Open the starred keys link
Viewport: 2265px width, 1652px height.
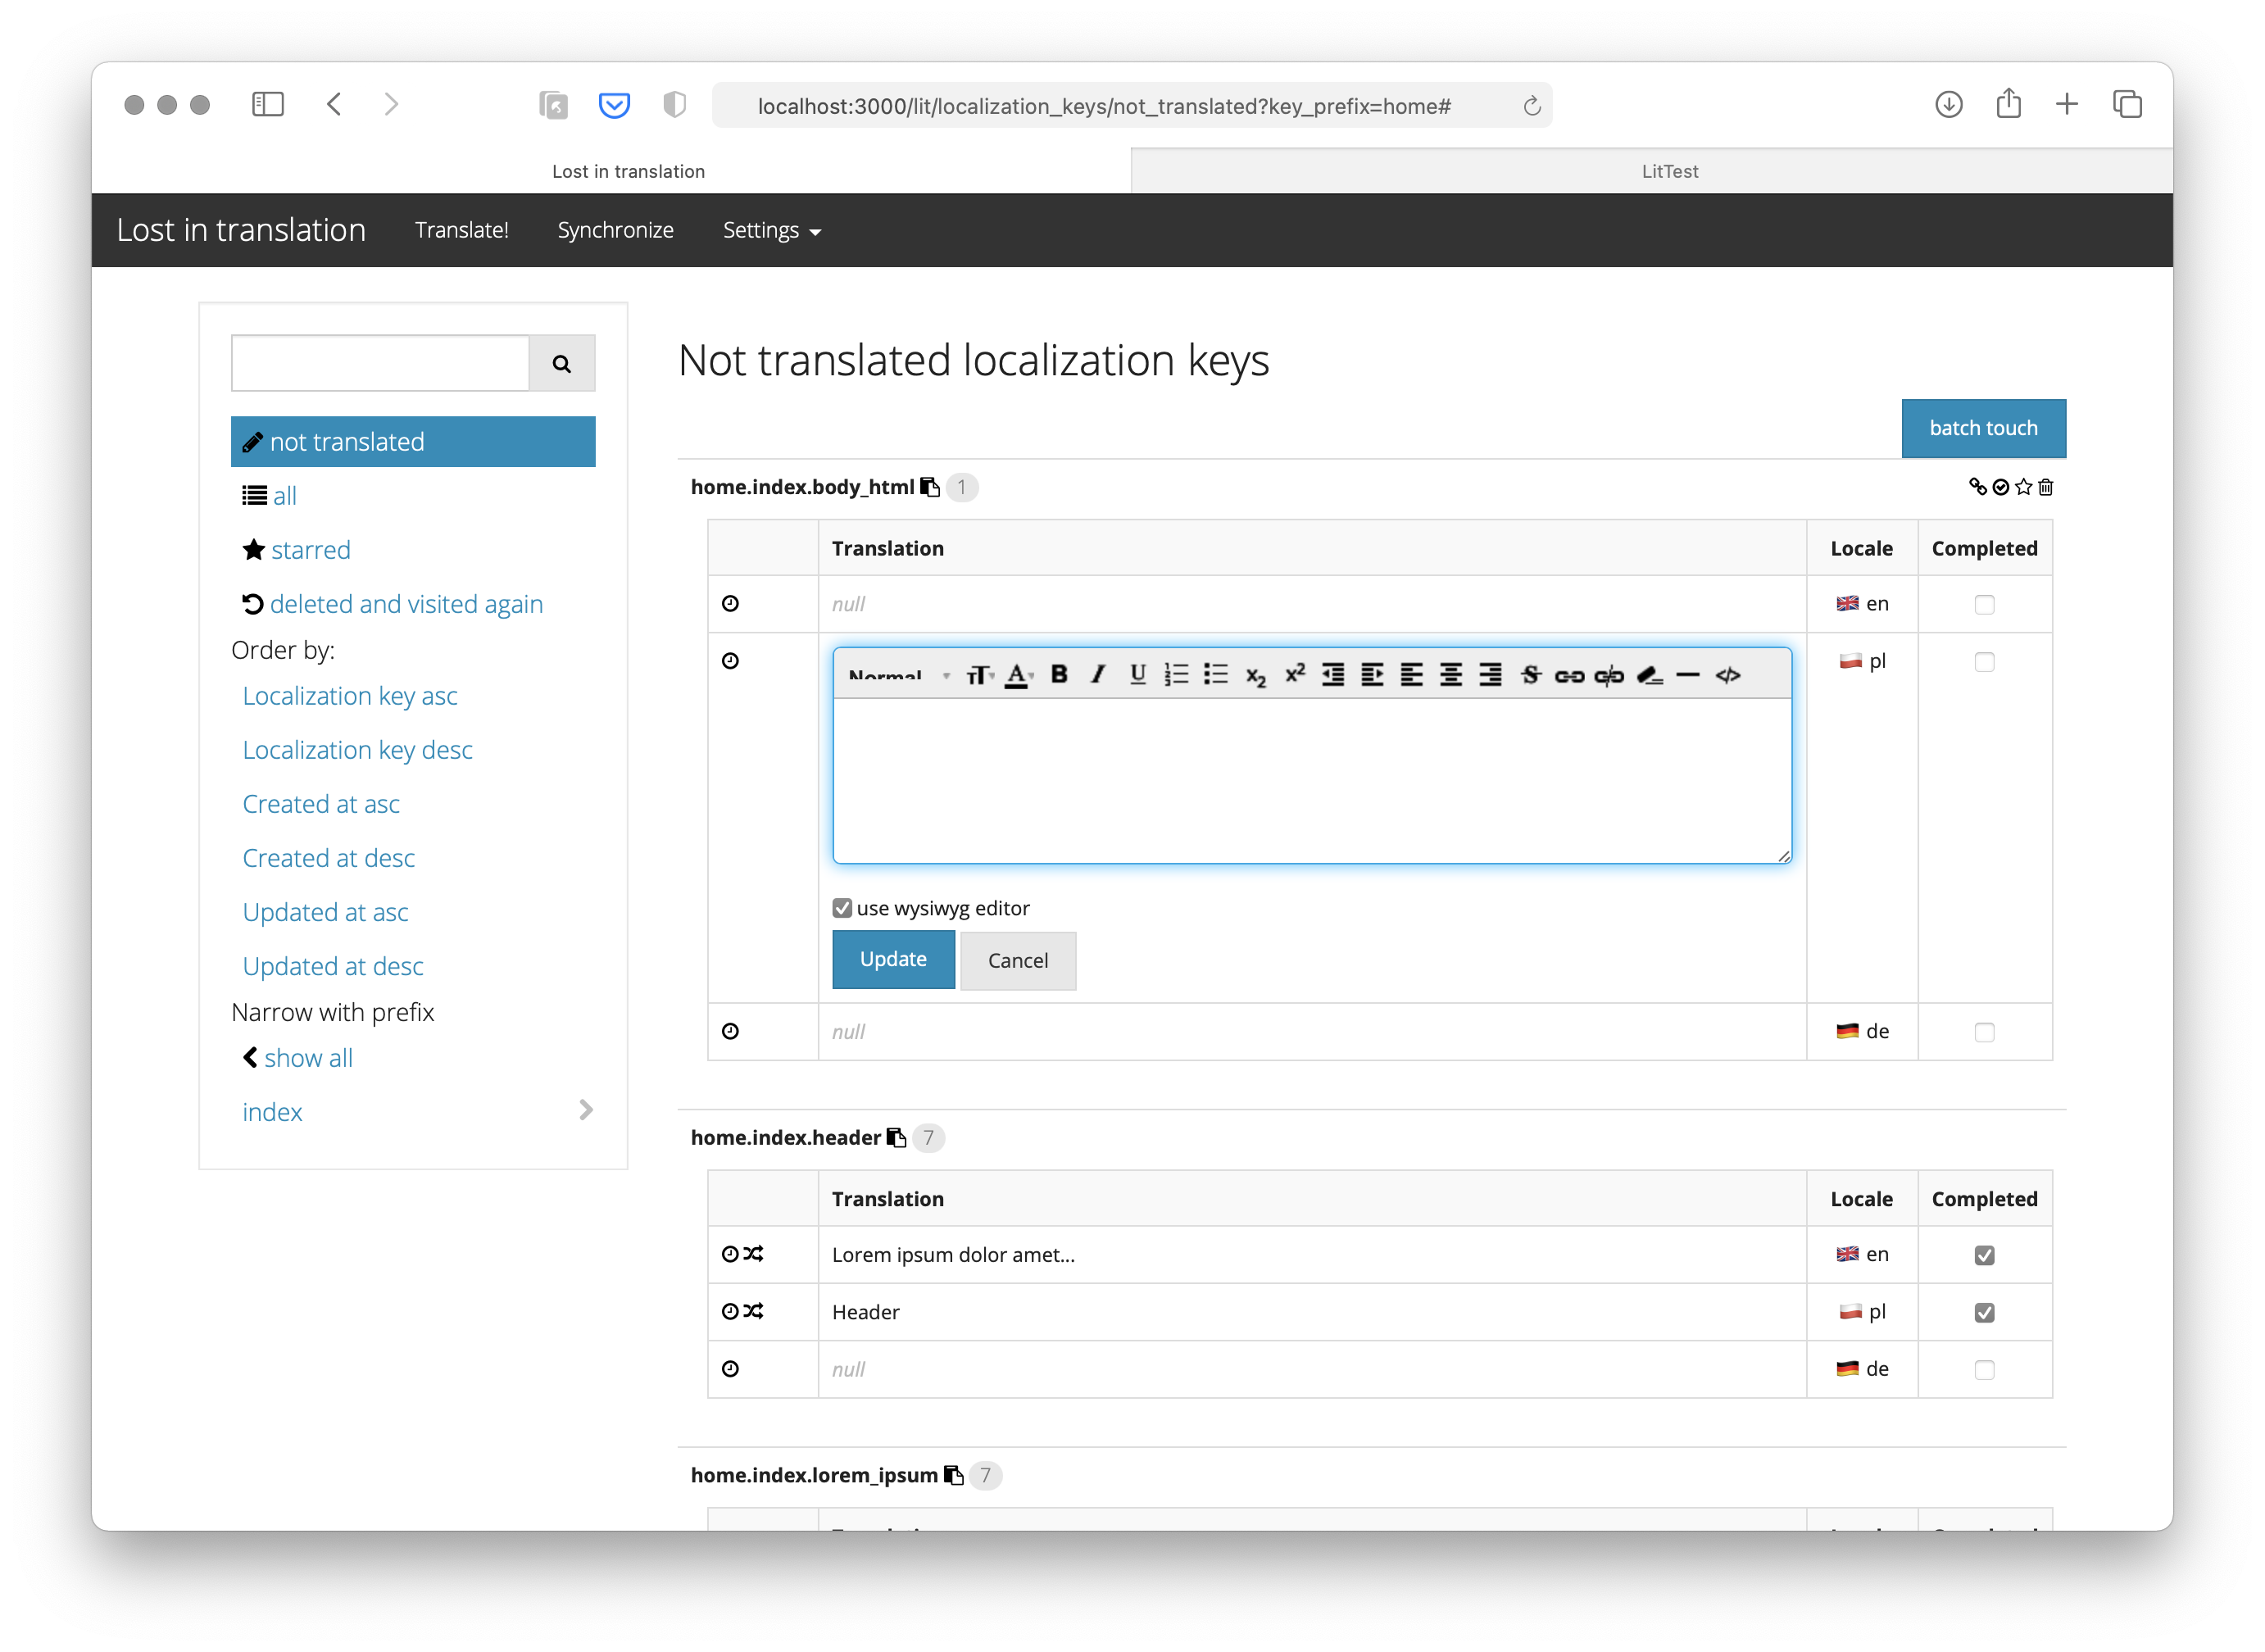310,550
